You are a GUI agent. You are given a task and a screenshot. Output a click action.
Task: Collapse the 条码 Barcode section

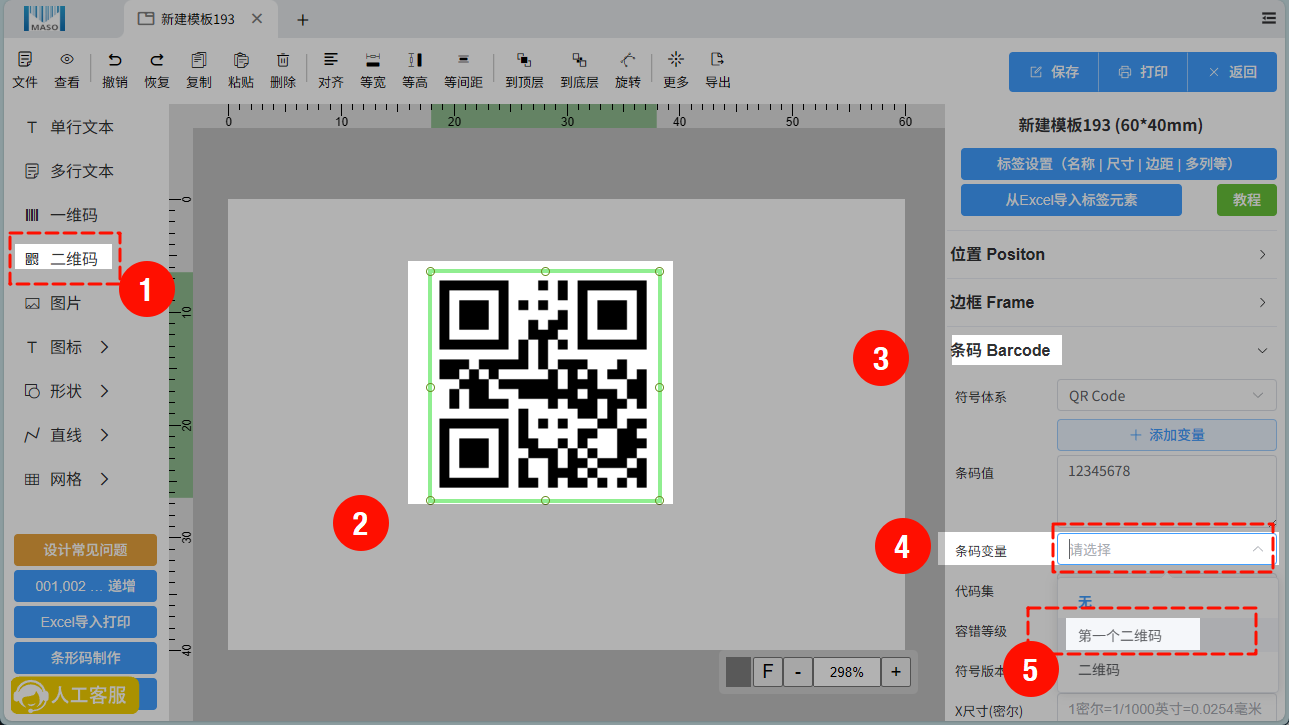pos(1112,350)
